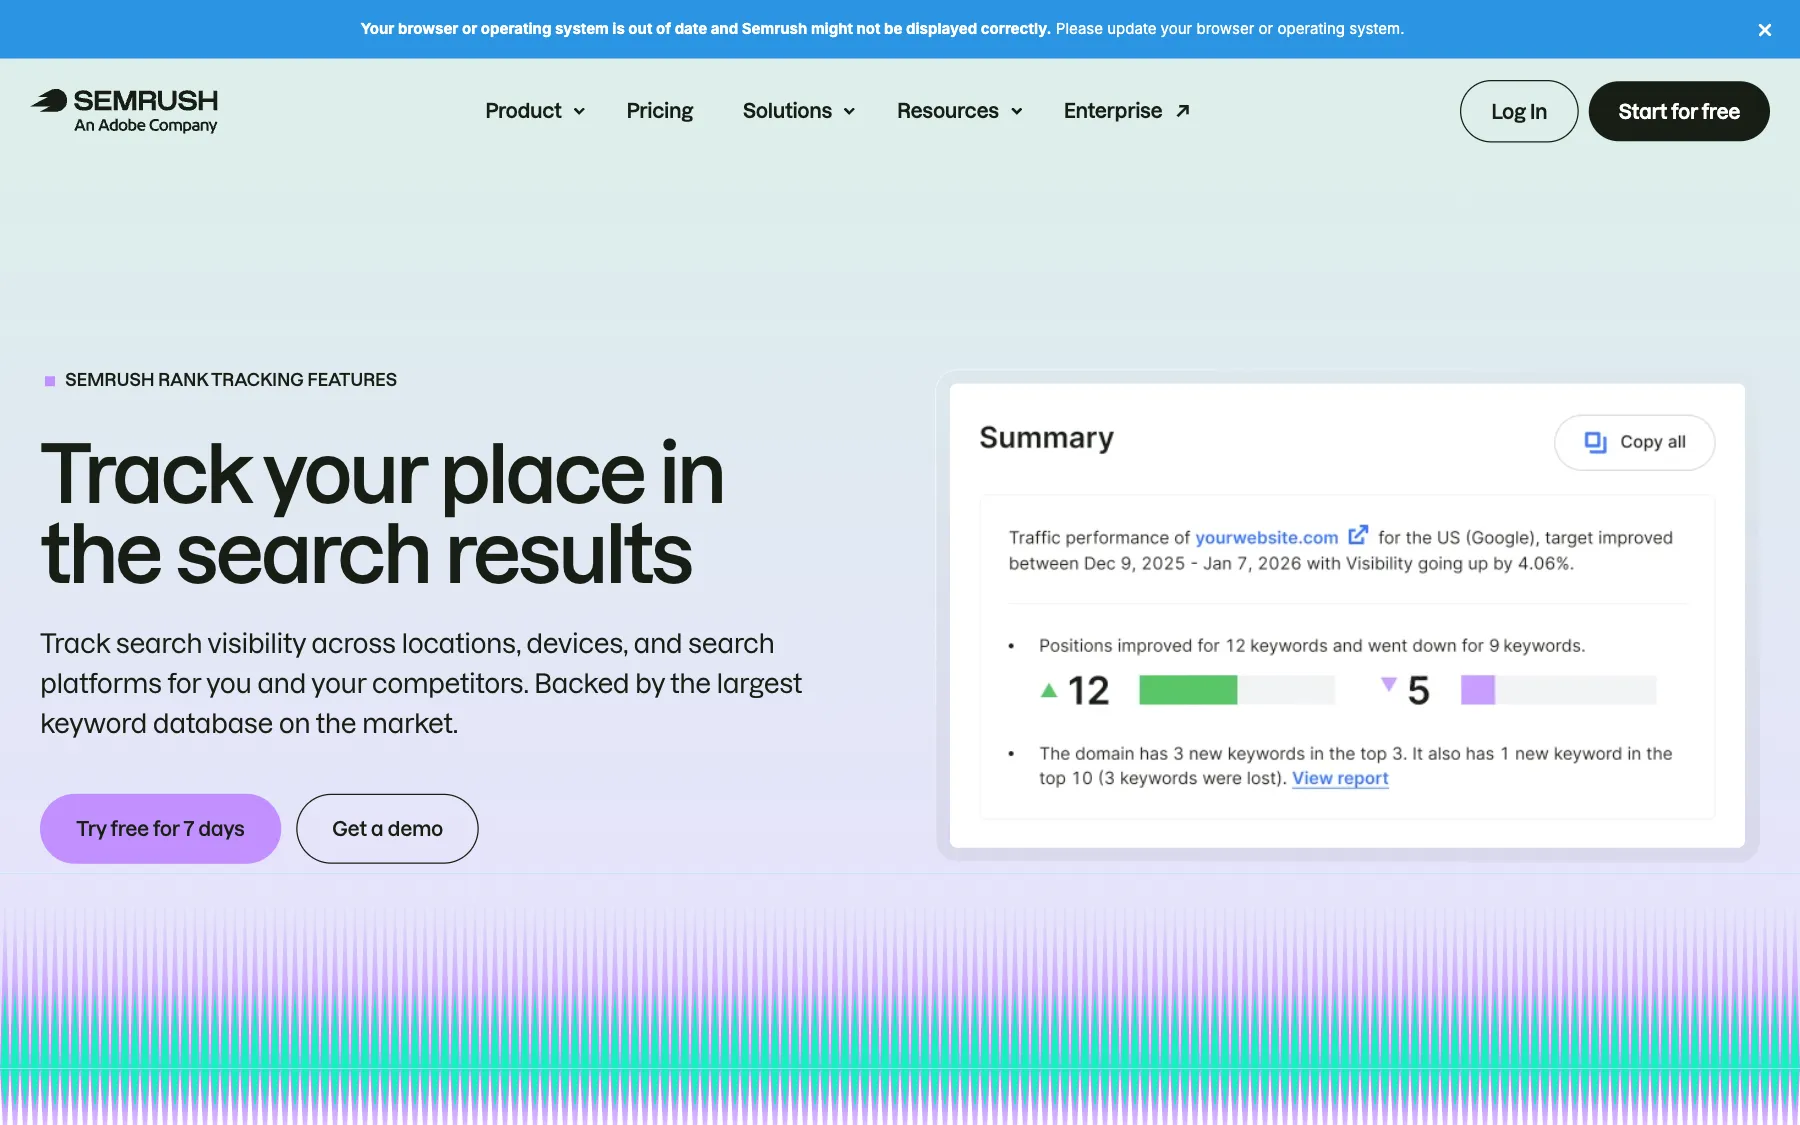This screenshot has height=1125, width=1800.
Task: Expand the Resources menu chevron
Action: 1016,112
